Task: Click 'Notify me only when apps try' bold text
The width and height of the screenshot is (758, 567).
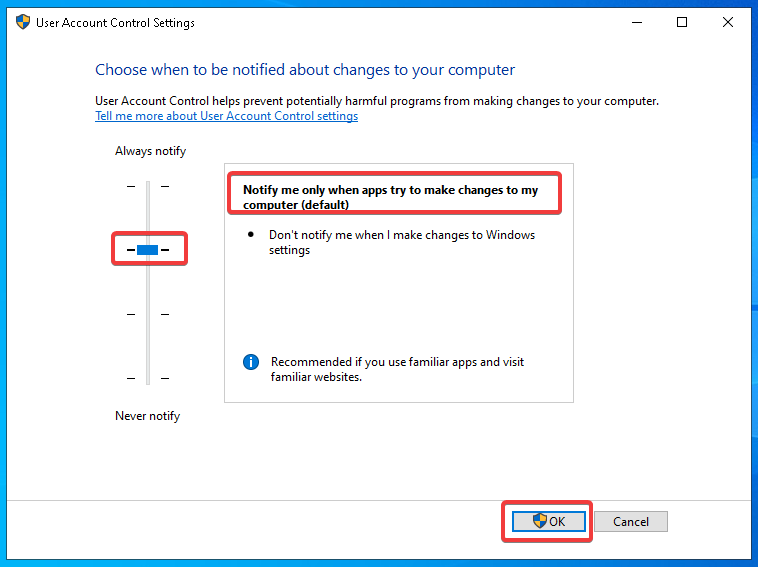Action: click(390, 197)
